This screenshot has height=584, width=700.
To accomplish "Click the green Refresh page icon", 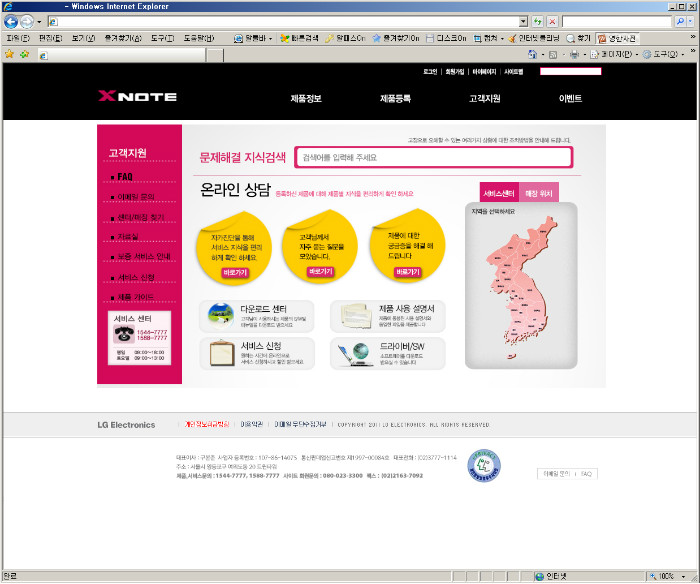I will [538, 21].
